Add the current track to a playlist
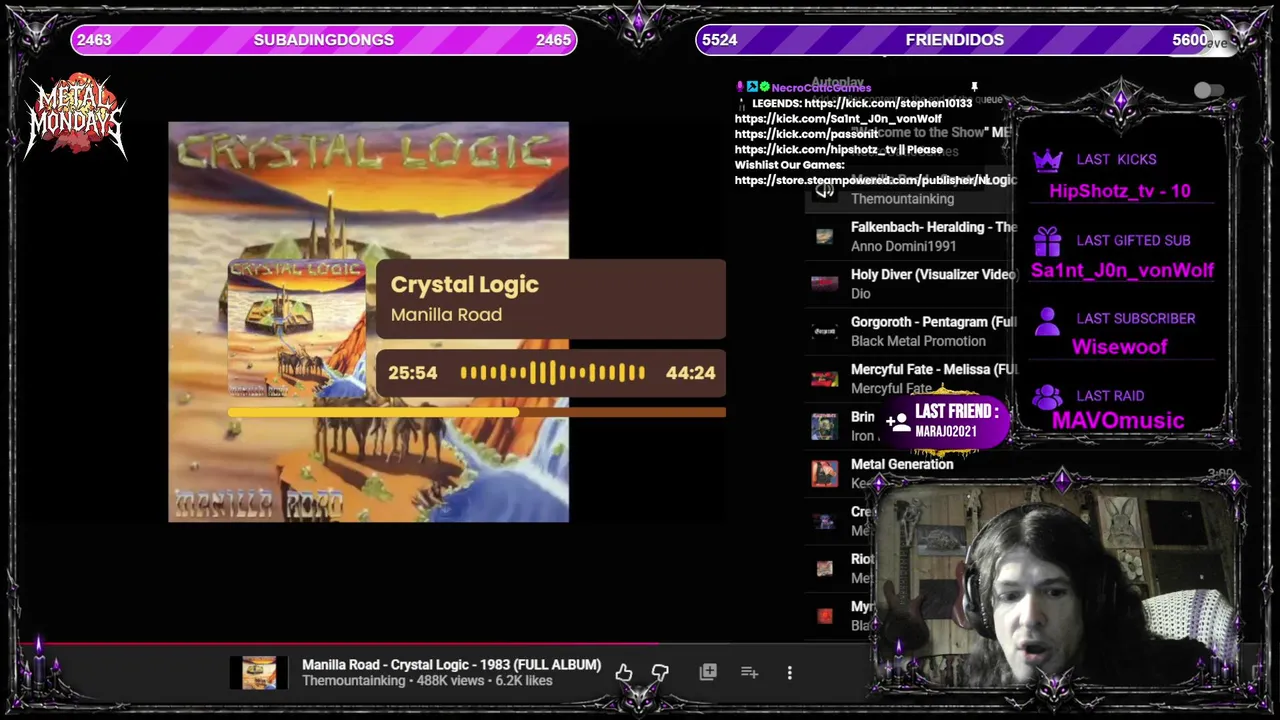 pyautogui.click(x=749, y=672)
